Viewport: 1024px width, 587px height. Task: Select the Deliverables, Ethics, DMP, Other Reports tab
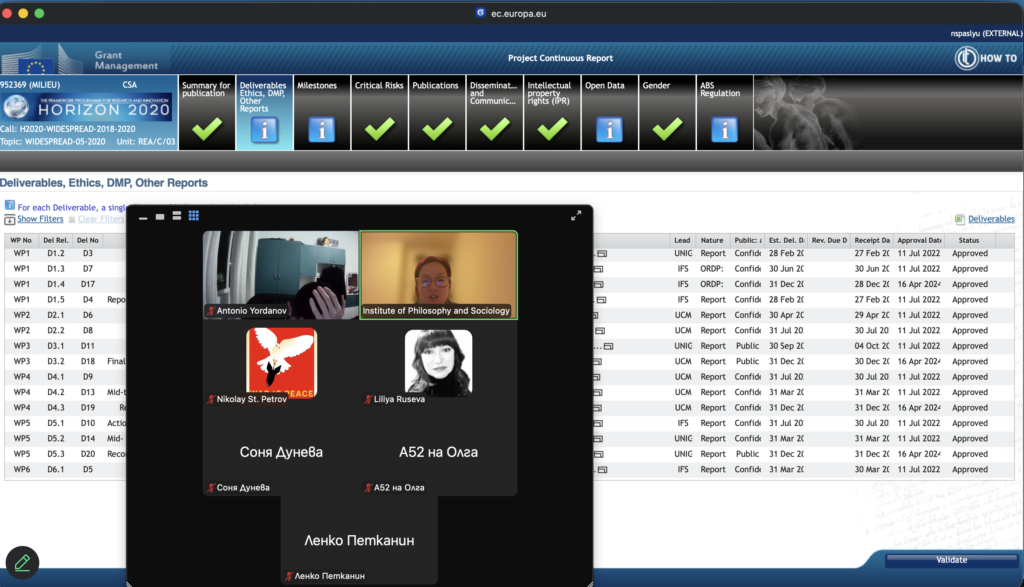(x=264, y=112)
